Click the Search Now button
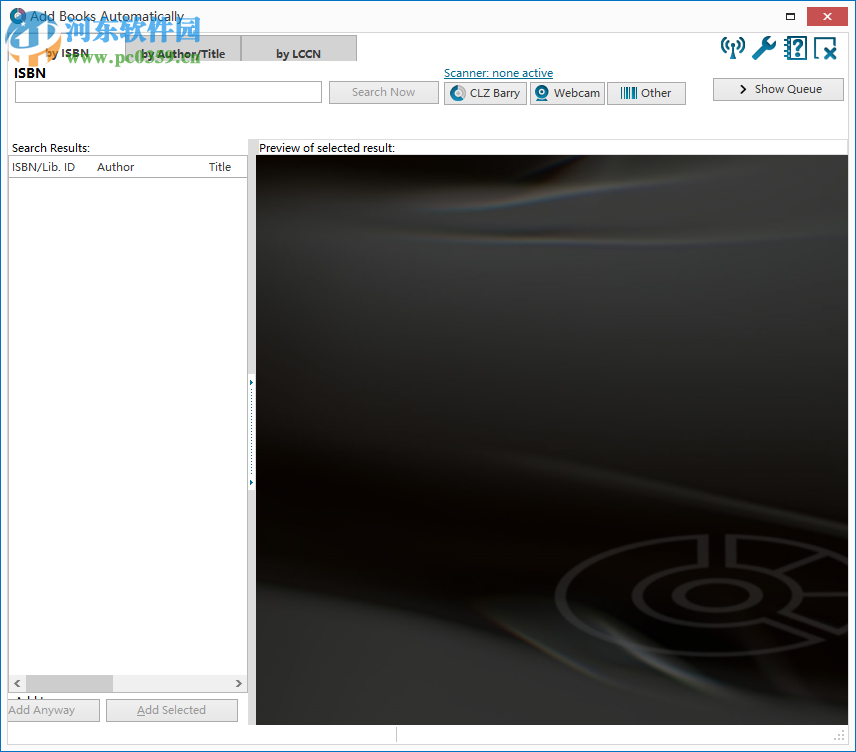This screenshot has width=856, height=752. (x=383, y=92)
